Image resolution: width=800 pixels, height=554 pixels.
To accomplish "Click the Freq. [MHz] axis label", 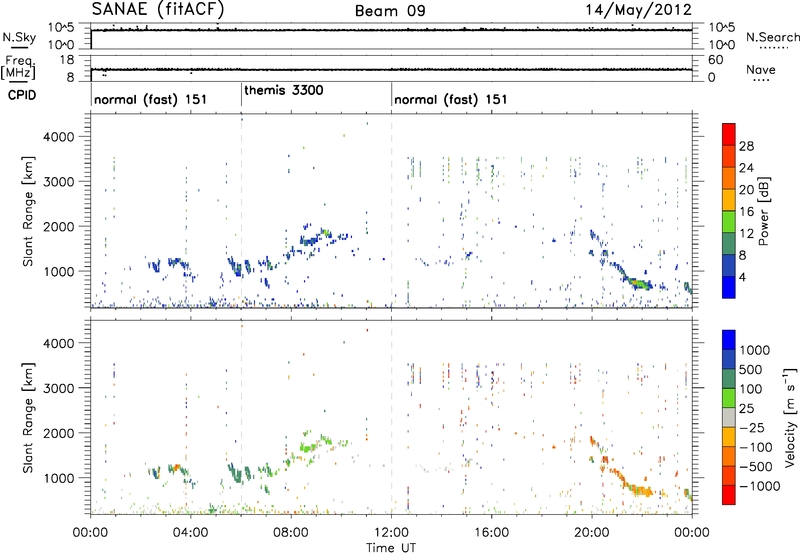I will point(20,68).
